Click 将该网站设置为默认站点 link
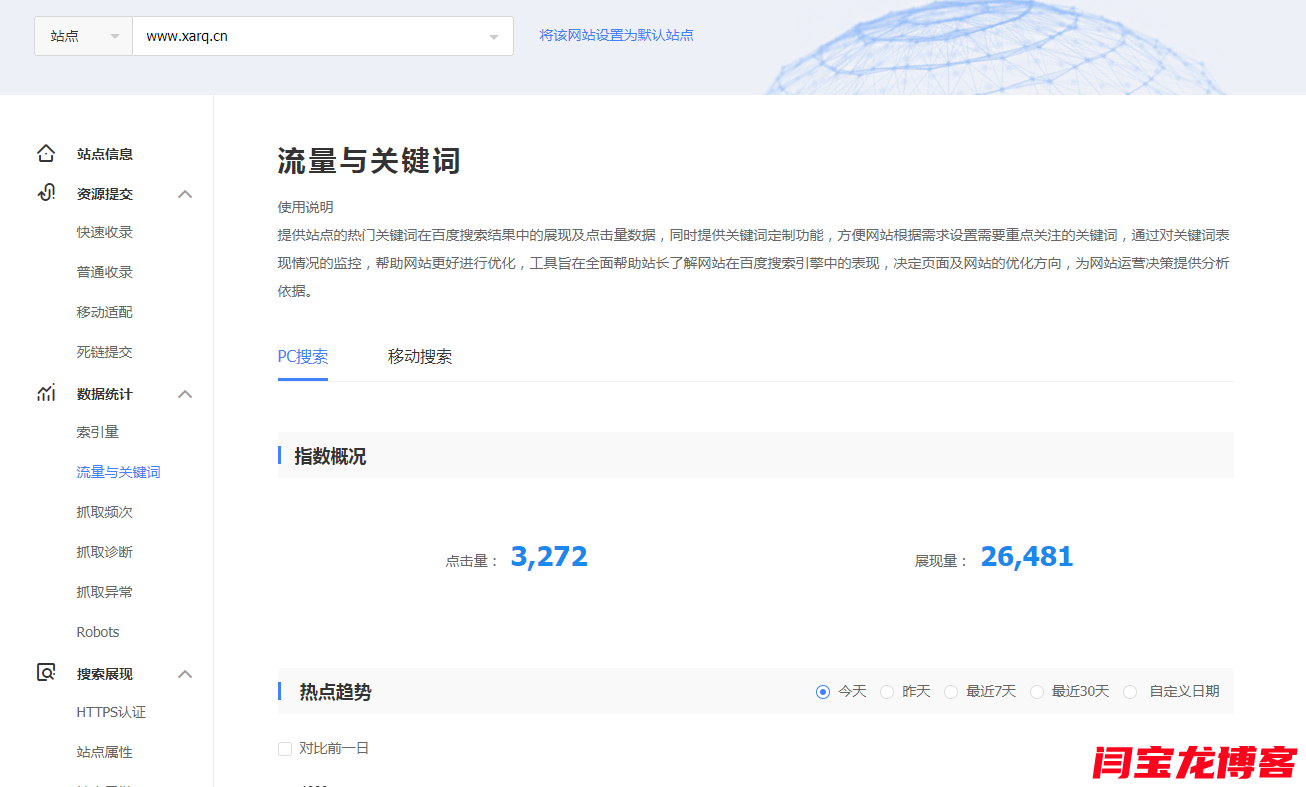This screenshot has height=787, width=1306. click(x=616, y=35)
